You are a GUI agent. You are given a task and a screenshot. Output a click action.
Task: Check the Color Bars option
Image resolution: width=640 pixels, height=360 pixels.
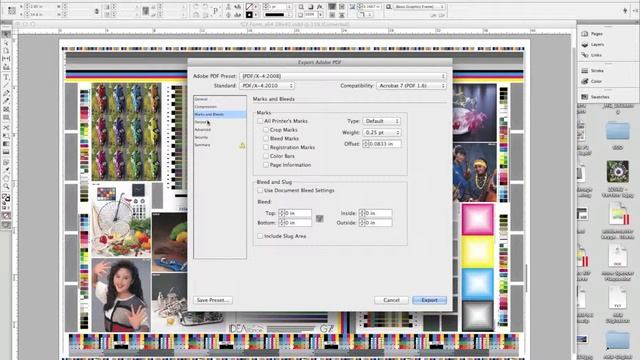pos(266,156)
